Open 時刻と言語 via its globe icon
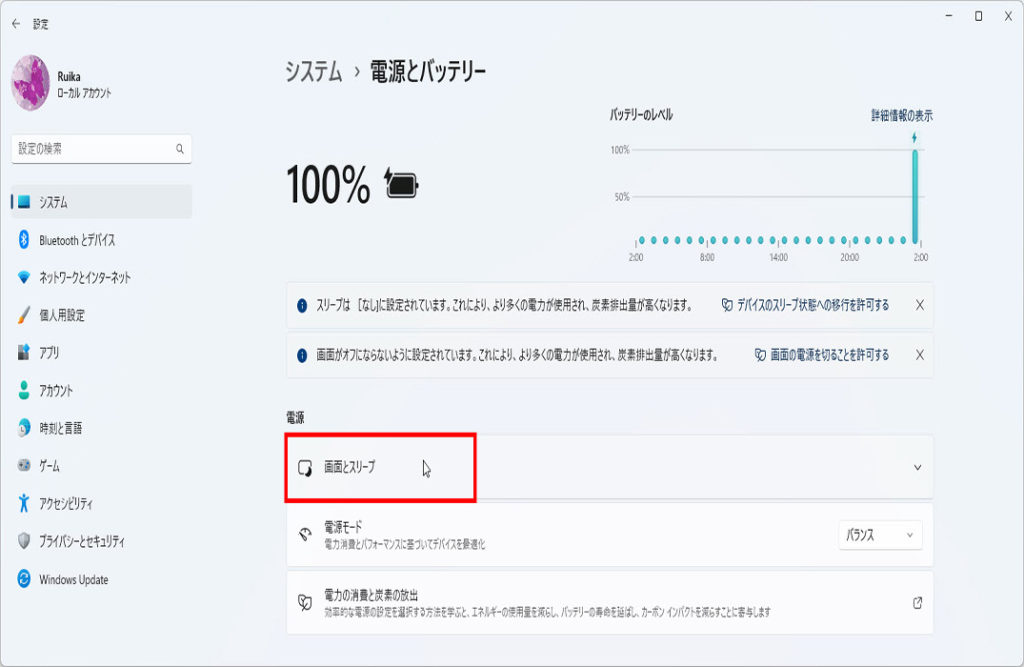 24,428
